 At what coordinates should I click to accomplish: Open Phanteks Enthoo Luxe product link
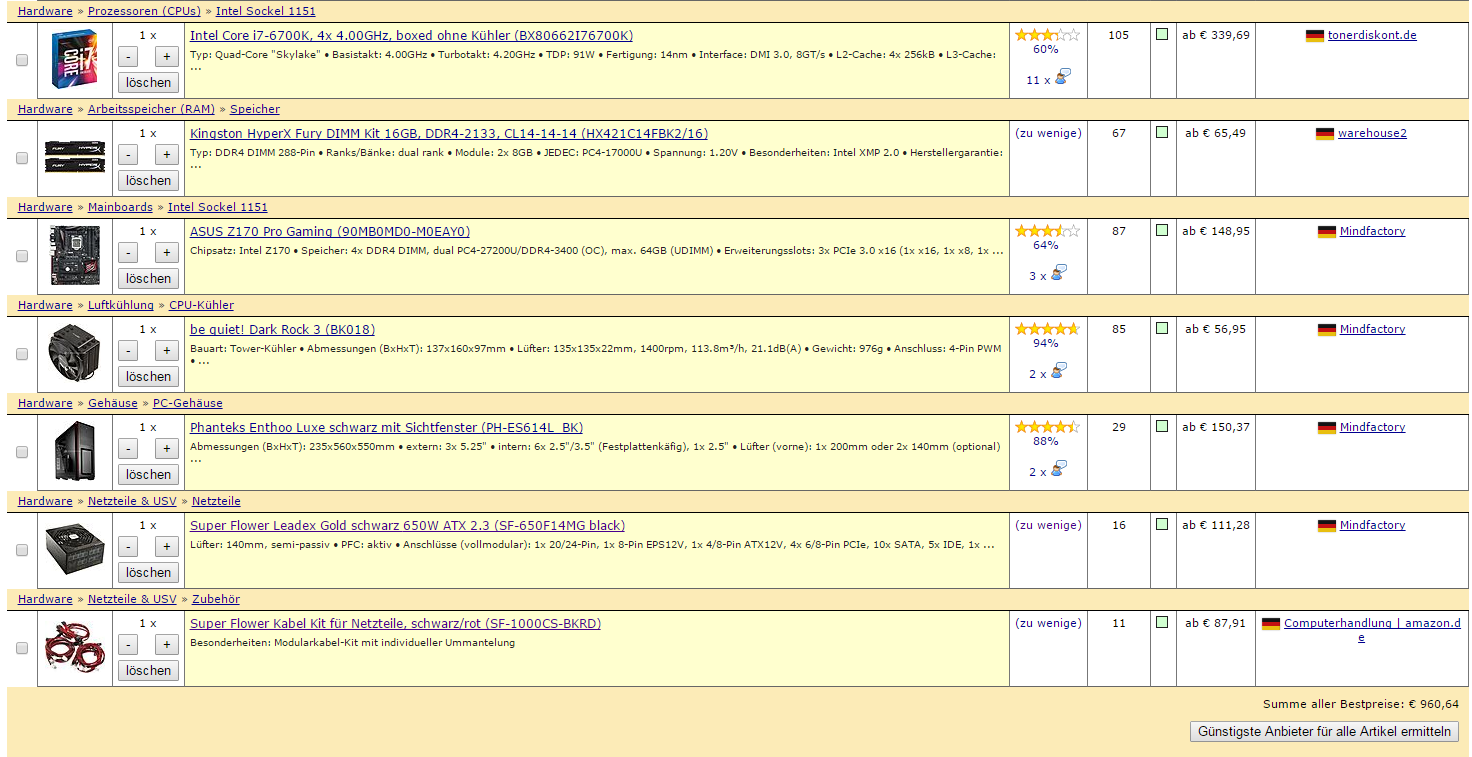(x=386, y=428)
